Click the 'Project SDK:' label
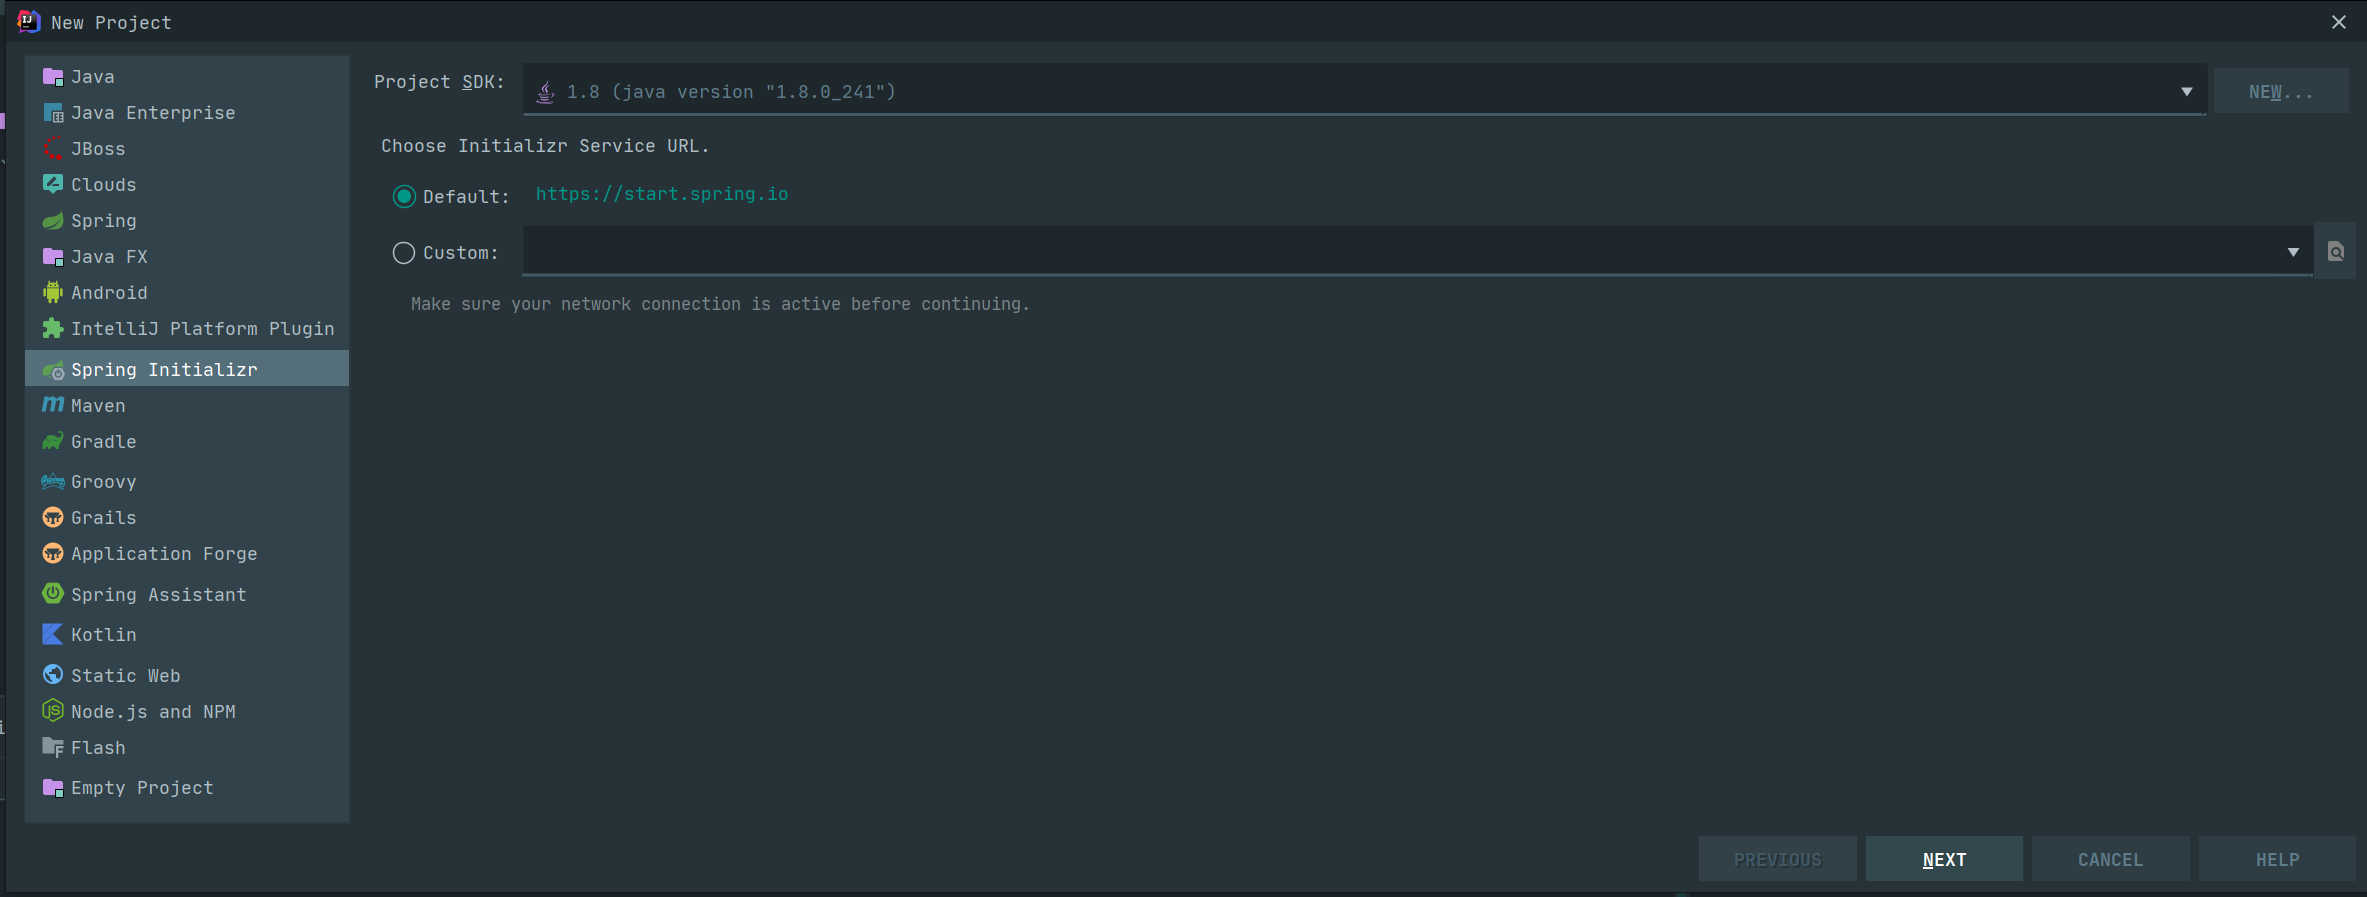 coord(439,82)
